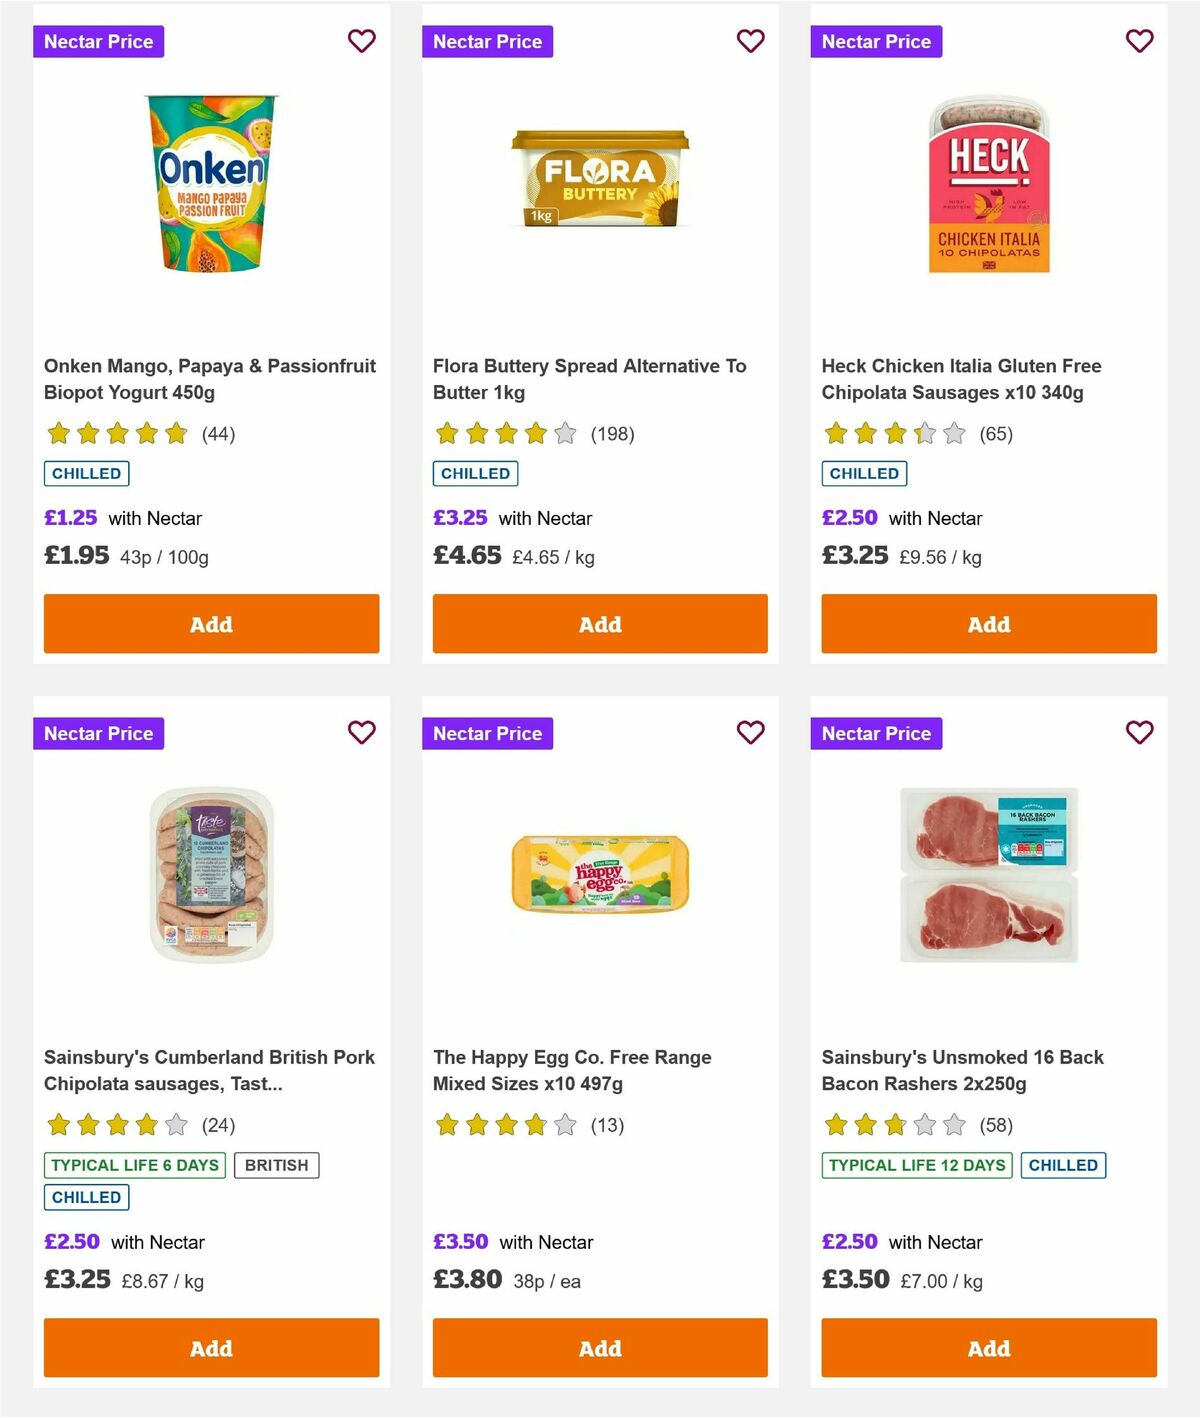The width and height of the screenshot is (1200, 1419).
Task: Click the BRITISH tag on Cumberland sausages
Action: 277,1165
